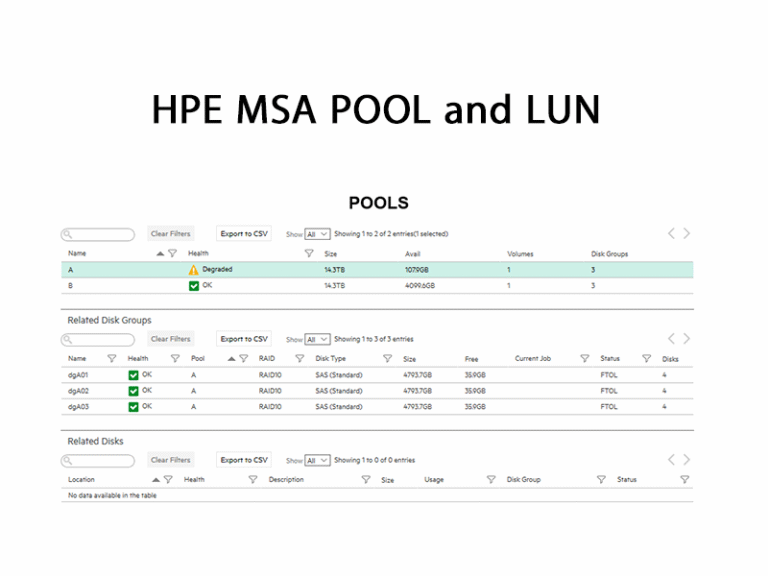Image resolution: width=768 pixels, height=576 pixels.
Task: Click the Name column filter icon in Pools table
Action: (172, 254)
